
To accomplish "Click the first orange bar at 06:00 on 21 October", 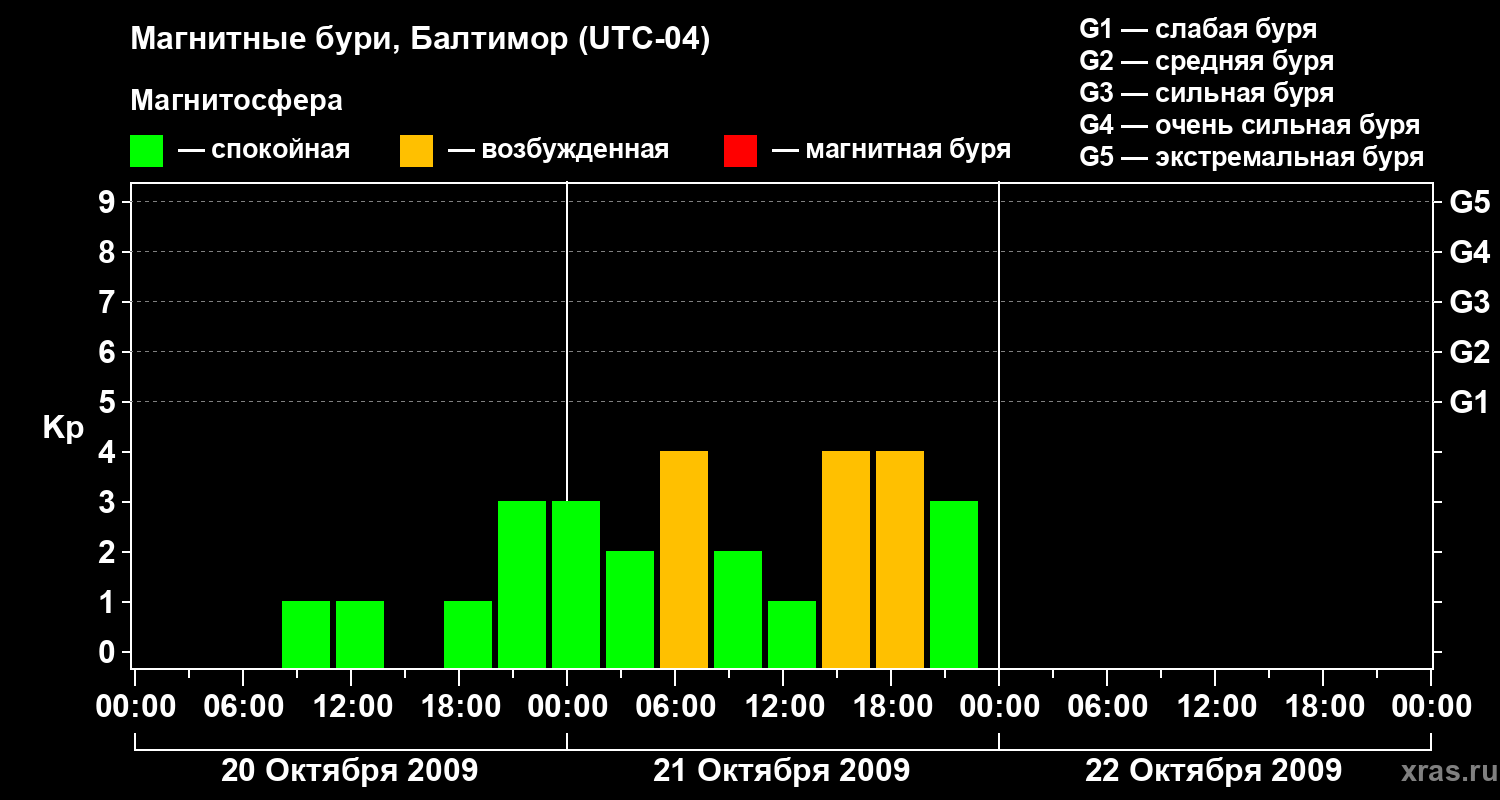I will (x=684, y=559).
